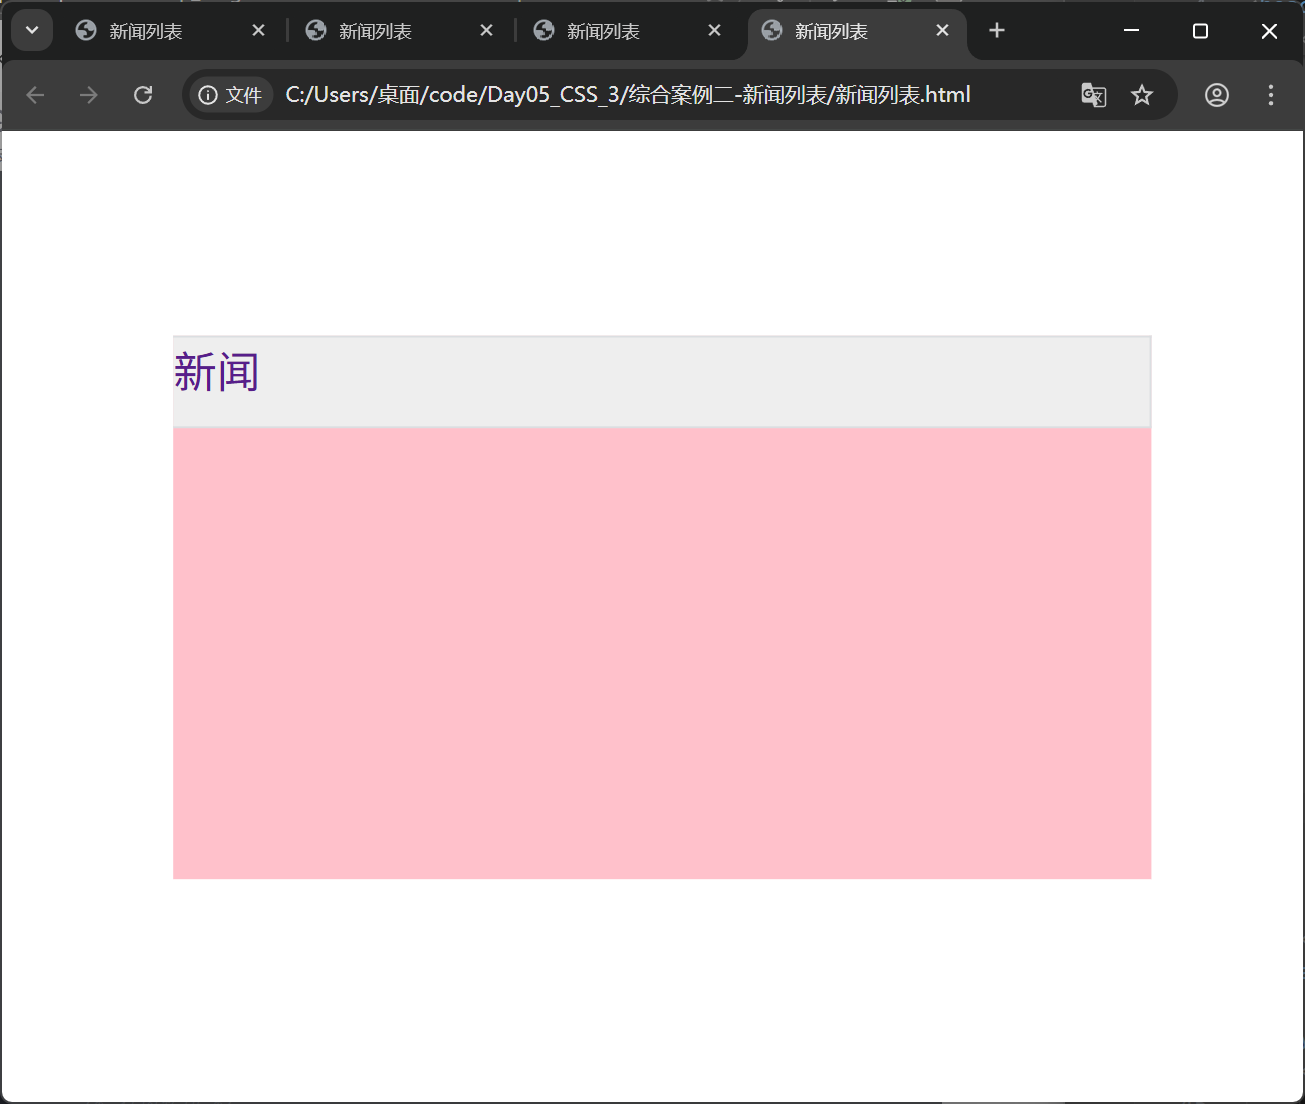Click the 新闻 heading link on the page

[216, 371]
